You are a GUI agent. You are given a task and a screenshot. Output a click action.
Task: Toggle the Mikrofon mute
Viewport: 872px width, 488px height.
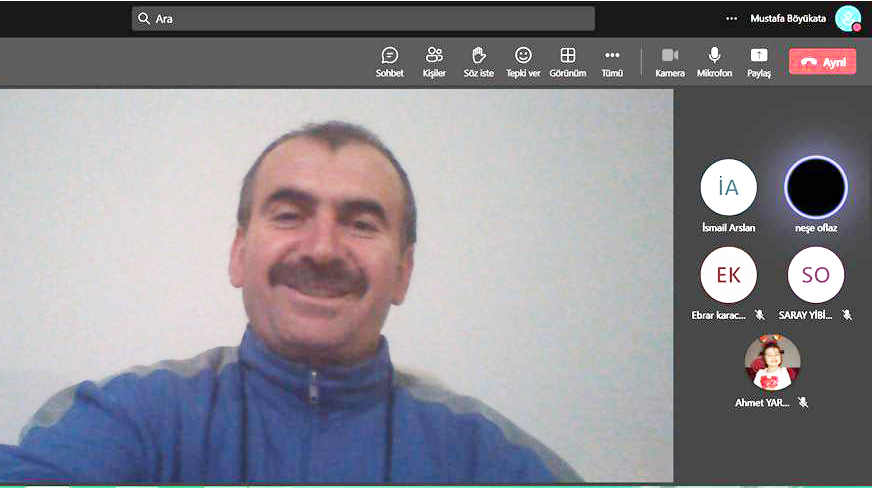tap(714, 62)
